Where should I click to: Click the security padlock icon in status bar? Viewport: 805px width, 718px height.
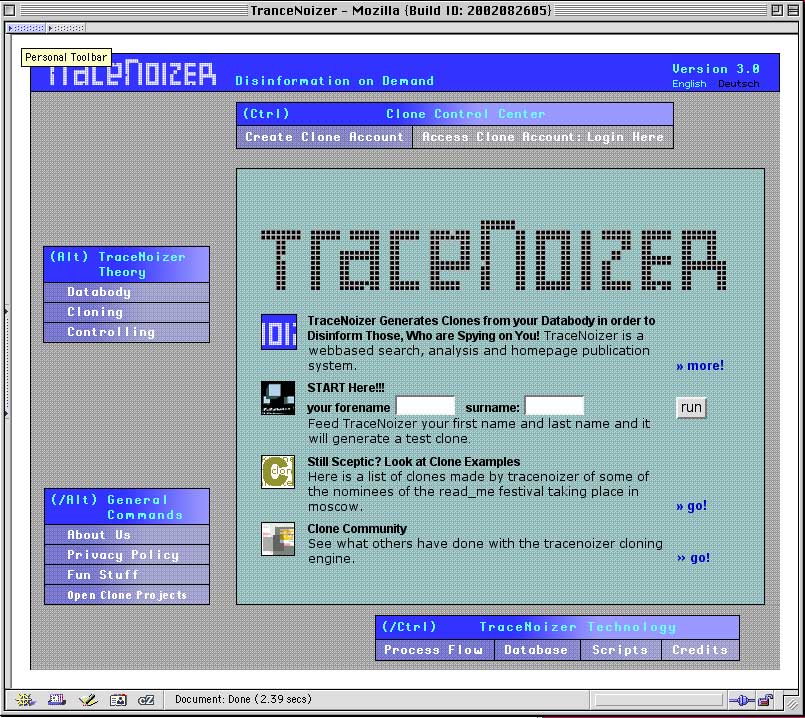[x=765, y=700]
